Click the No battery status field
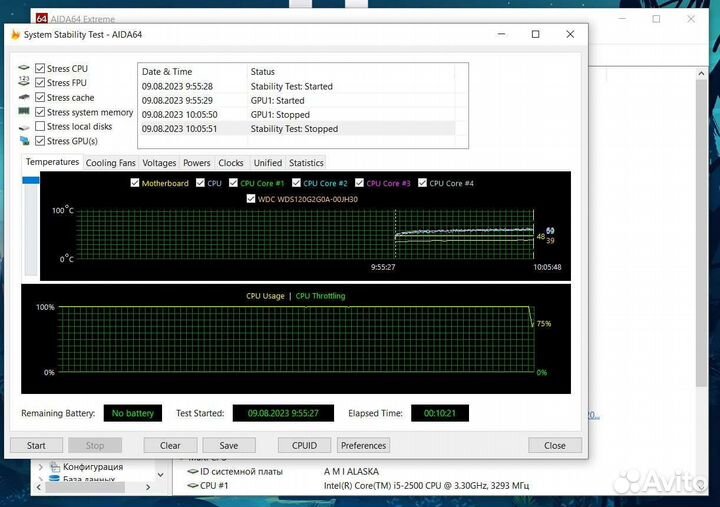The height and width of the screenshot is (507, 720). (x=133, y=413)
